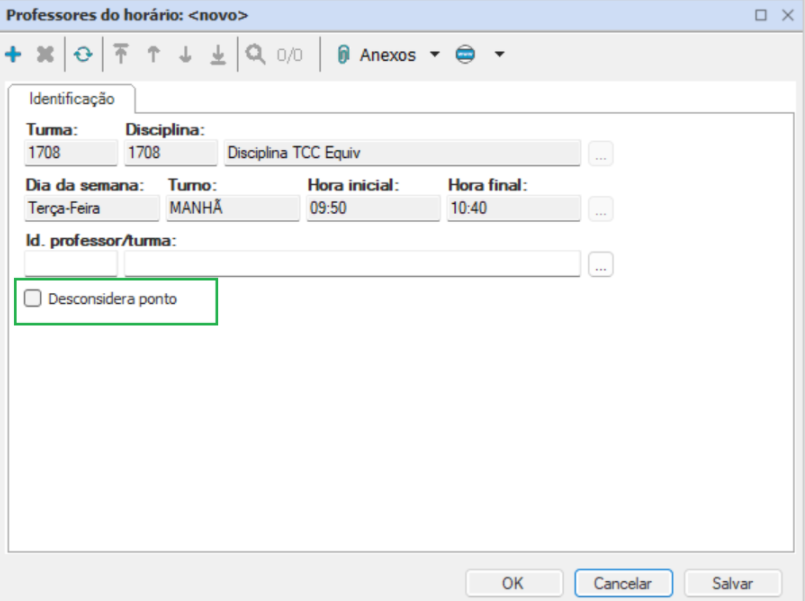Click the Cancelar button
This screenshot has height=601, width=805.
pos(623,583)
